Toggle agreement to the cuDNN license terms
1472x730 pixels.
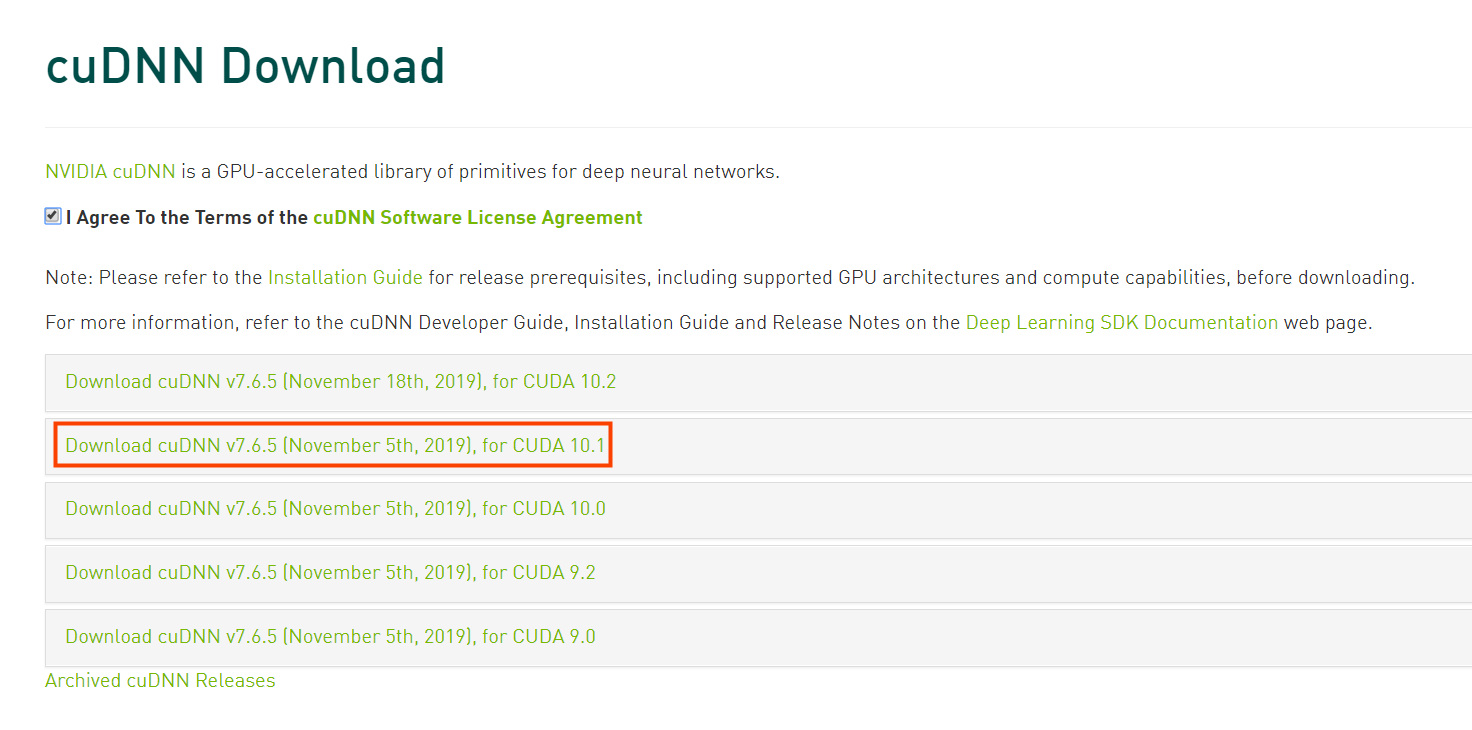52,215
